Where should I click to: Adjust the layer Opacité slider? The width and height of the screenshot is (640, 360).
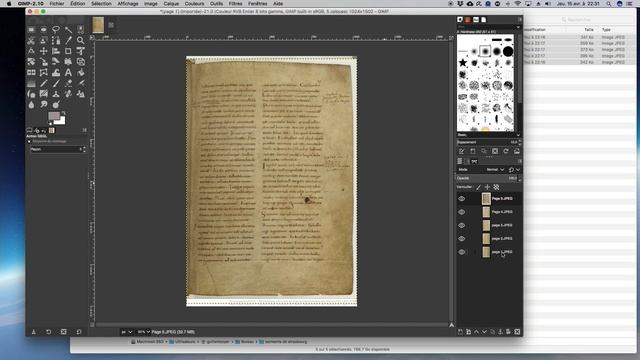pyautogui.click(x=487, y=178)
